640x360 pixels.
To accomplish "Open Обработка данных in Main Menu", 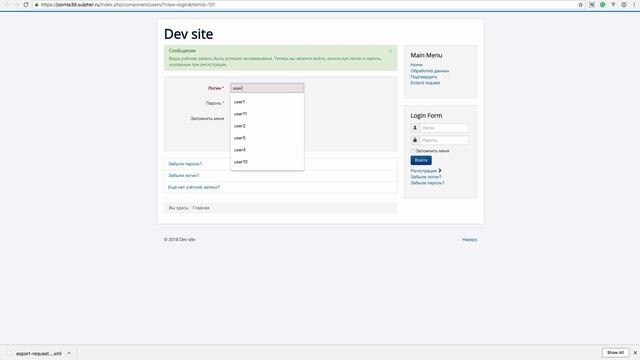I will [x=429, y=71].
